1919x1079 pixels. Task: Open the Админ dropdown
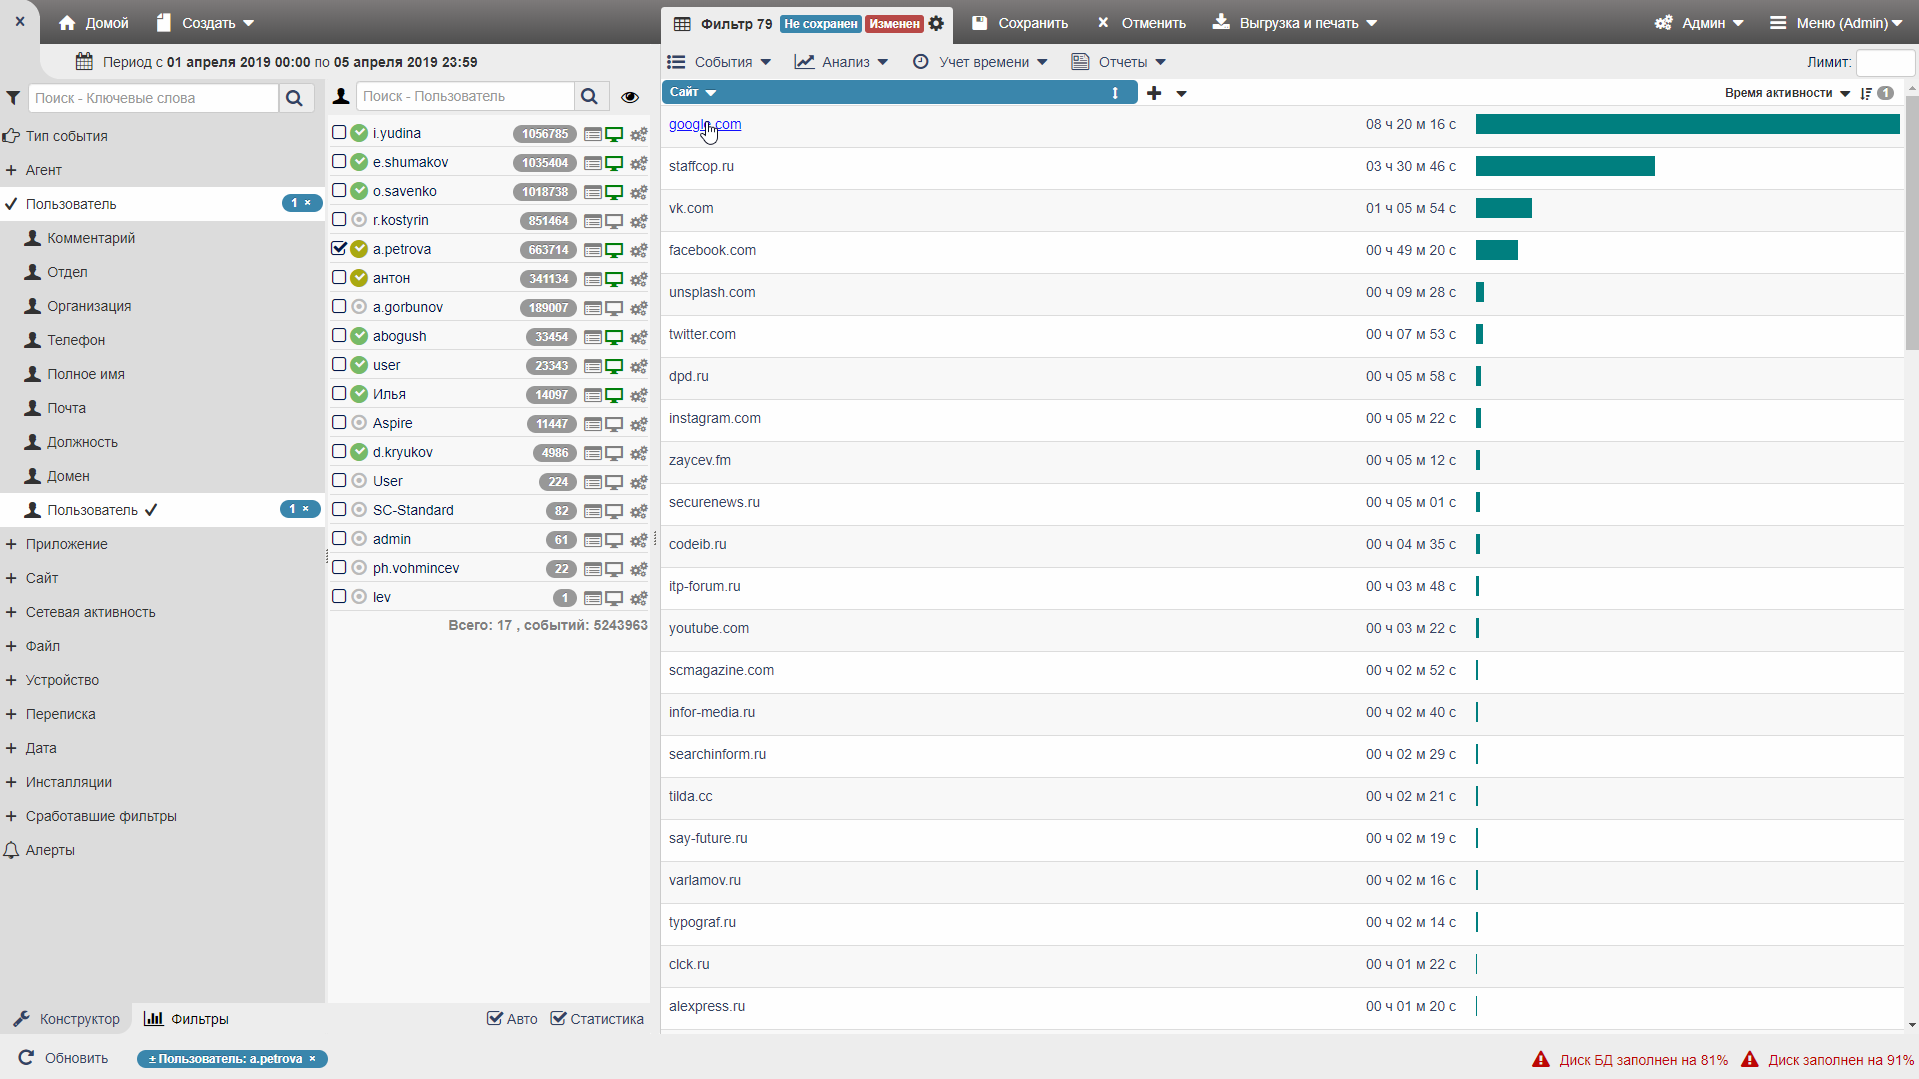[x=1699, y=23]
